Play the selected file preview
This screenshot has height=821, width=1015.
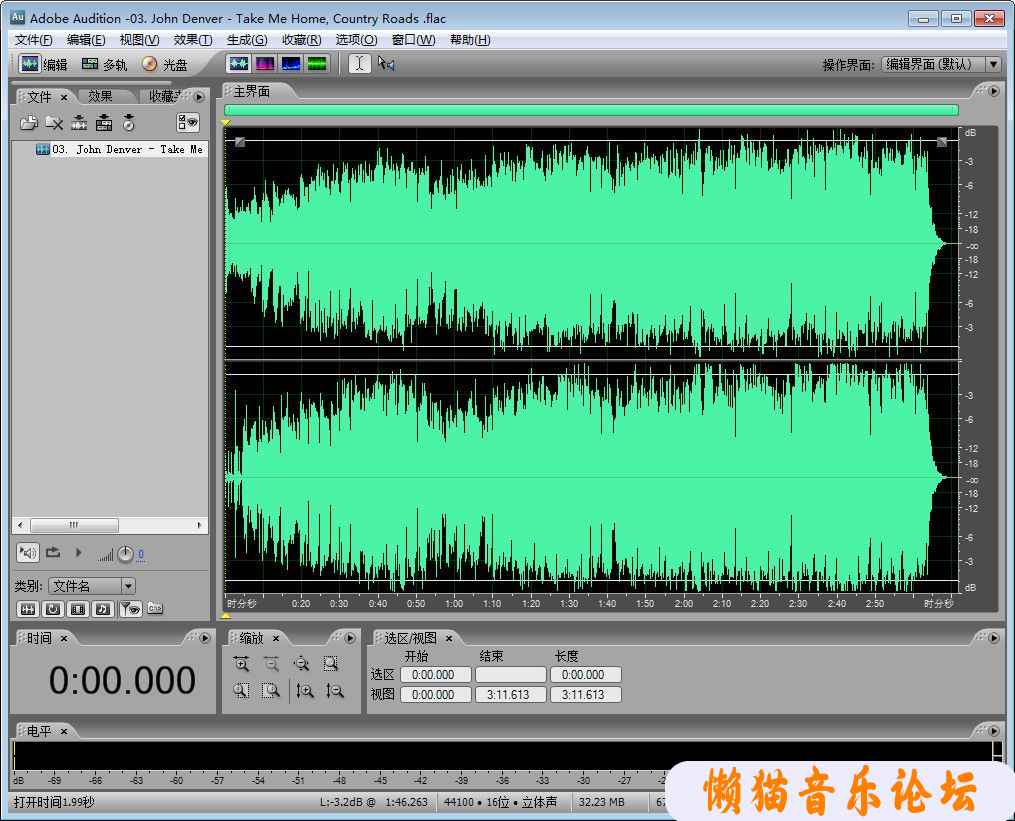78,552
